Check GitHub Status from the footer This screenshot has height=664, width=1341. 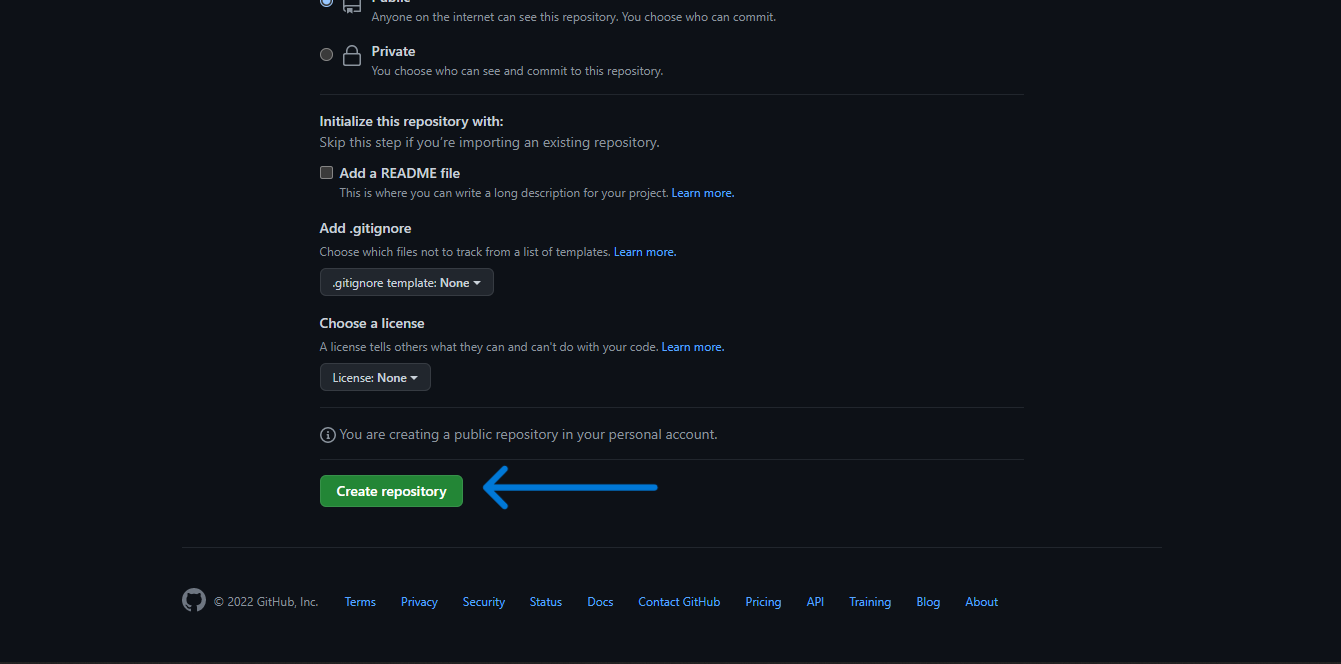point(545,601)
